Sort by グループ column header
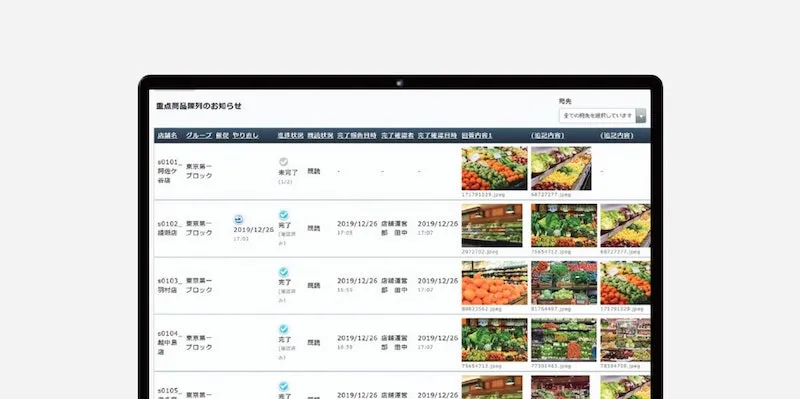Viewport: 800px width, 399px height. 199,136
